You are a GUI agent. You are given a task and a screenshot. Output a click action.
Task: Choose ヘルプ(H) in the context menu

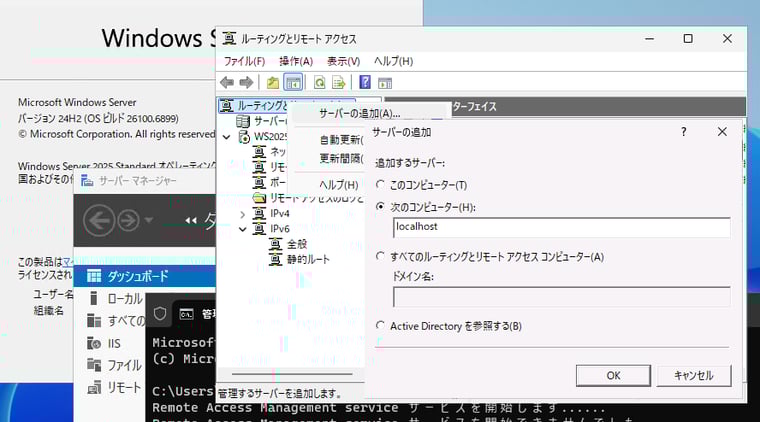click(x=338, y=185)
